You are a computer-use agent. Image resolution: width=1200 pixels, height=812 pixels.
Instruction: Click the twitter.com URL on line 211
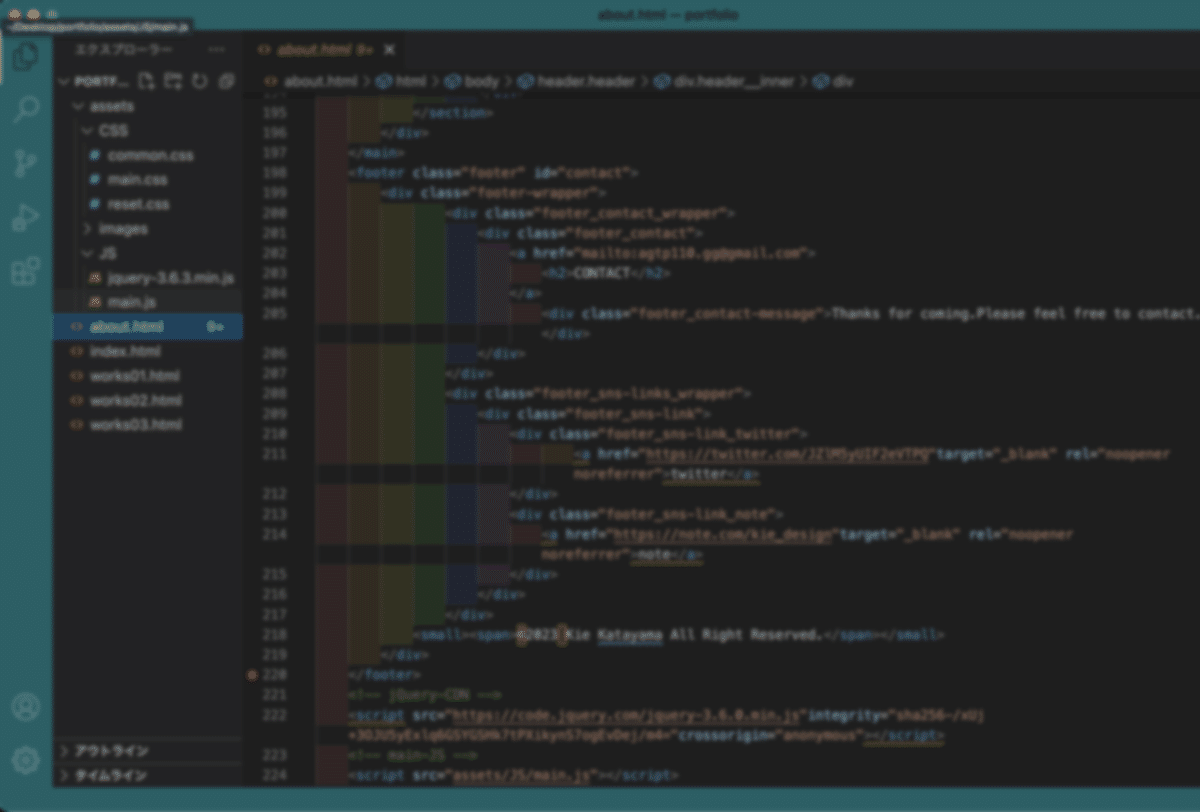[x=789, y=454]
